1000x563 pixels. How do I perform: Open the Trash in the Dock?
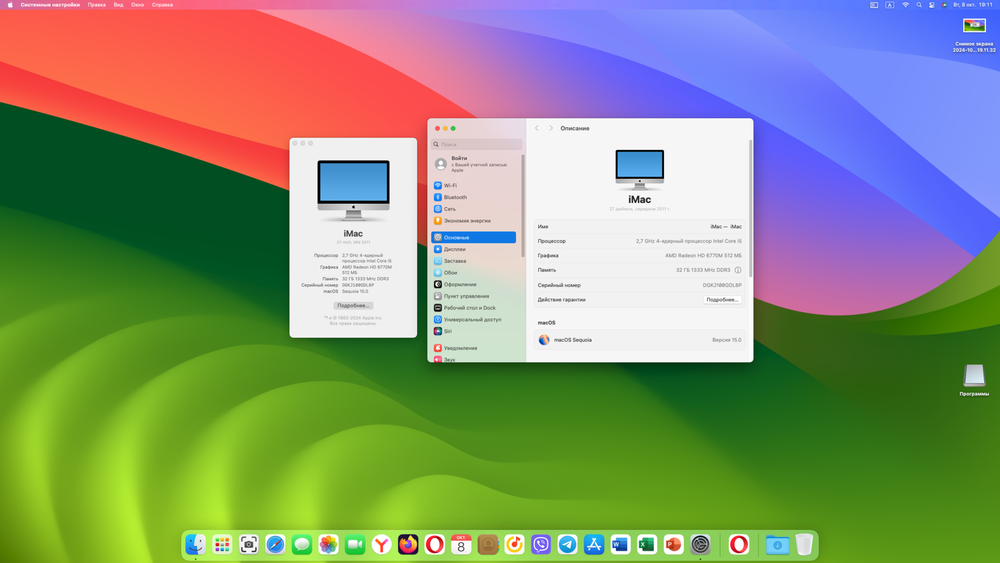point(804,545)
